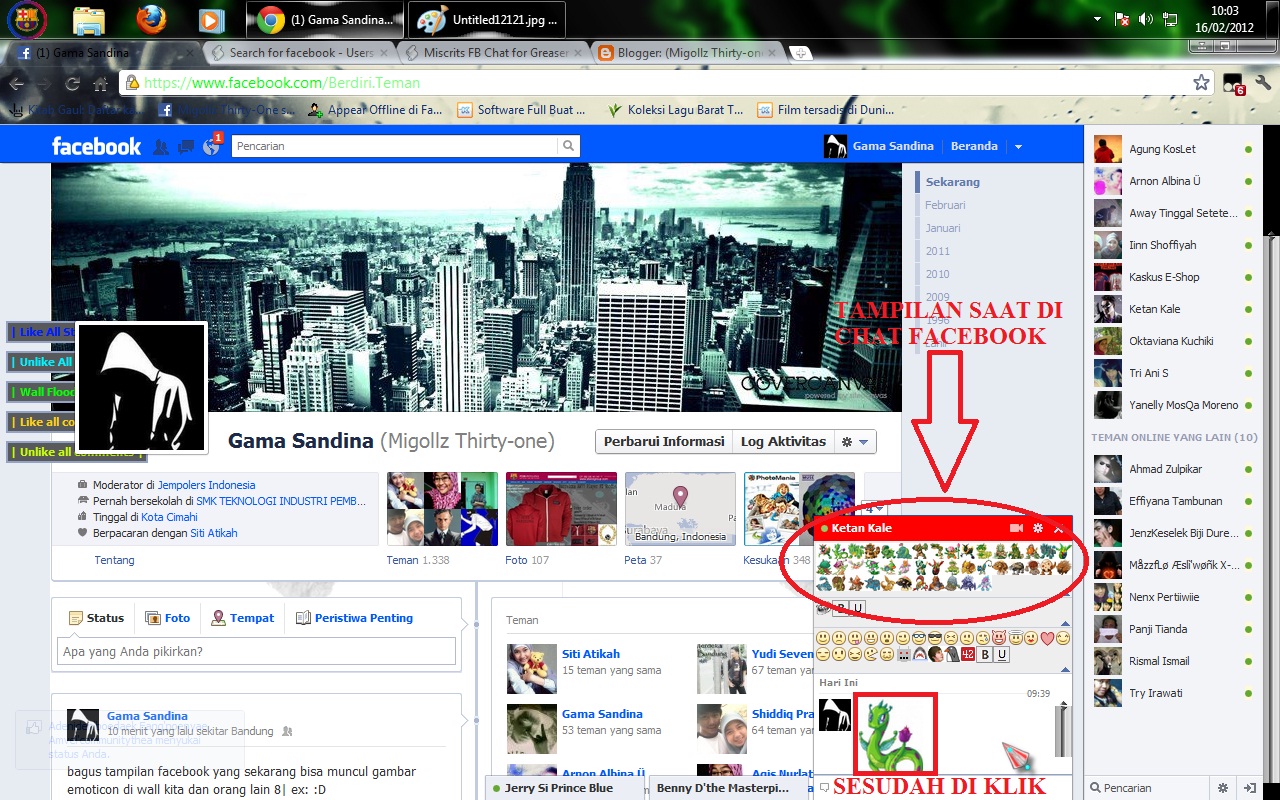Click Perbarui Informasi button
This screenshot has width=1280, height=800.
click(x=664, y=441)
